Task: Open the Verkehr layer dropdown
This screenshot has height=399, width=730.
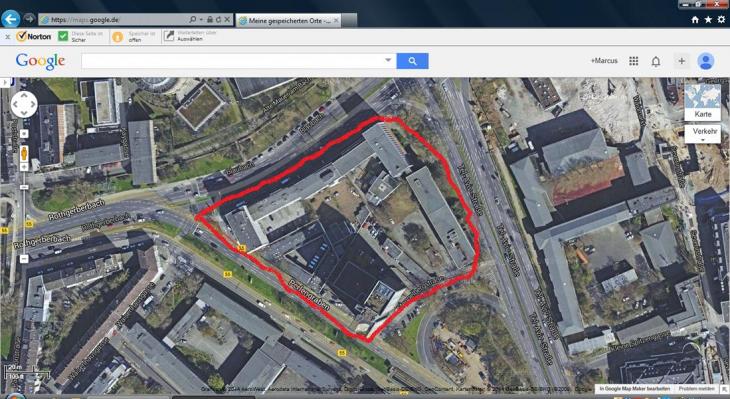Action: tap(703, 134)
